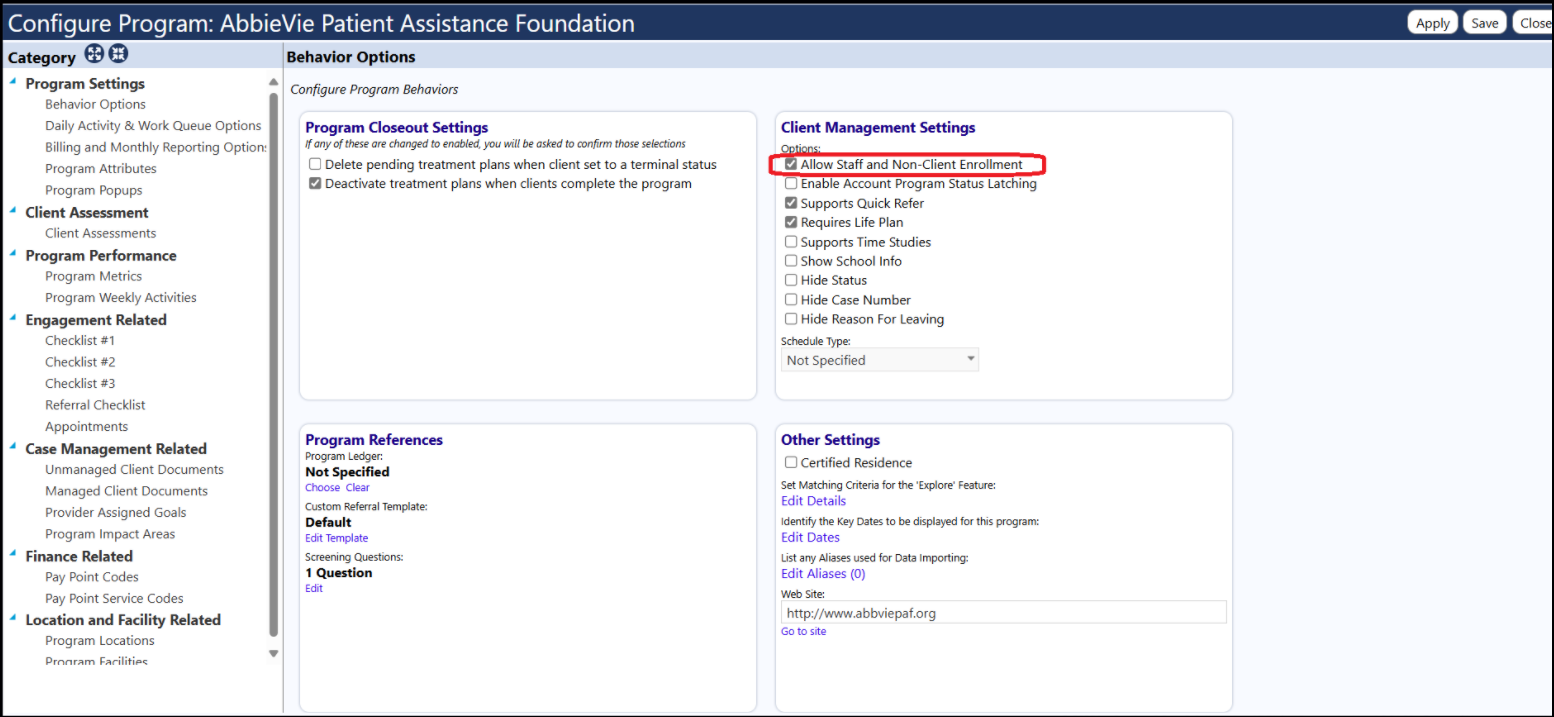
Task: Toggle Supports Quick Refer checkbox
Action: click(x=791, y=203)
